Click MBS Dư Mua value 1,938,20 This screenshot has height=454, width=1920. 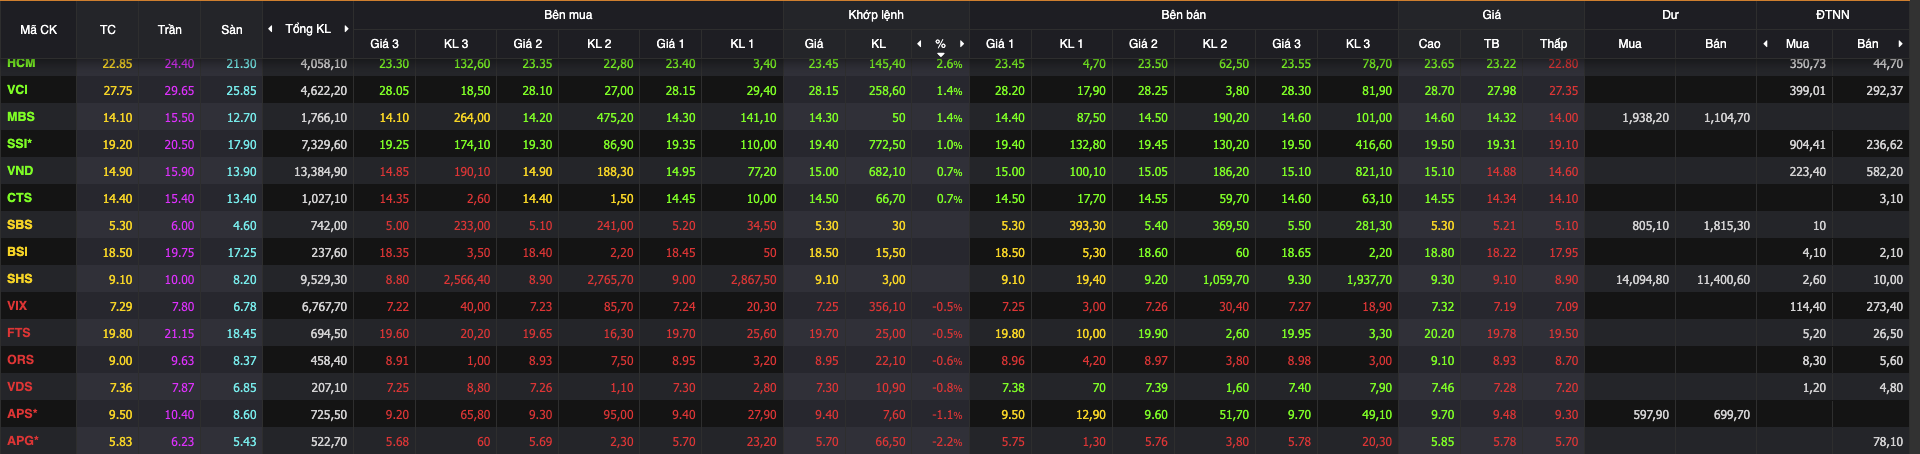[x=1645, y=118]
